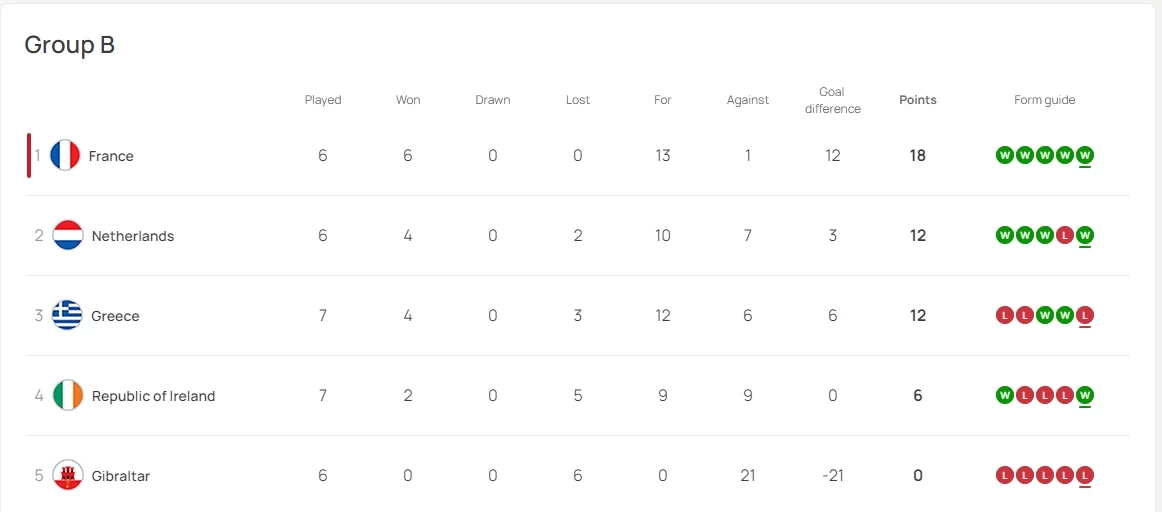Click the Republic of Ireland flag icon
The height and width of the screenshot is (512, 1162).
(67, 395)
